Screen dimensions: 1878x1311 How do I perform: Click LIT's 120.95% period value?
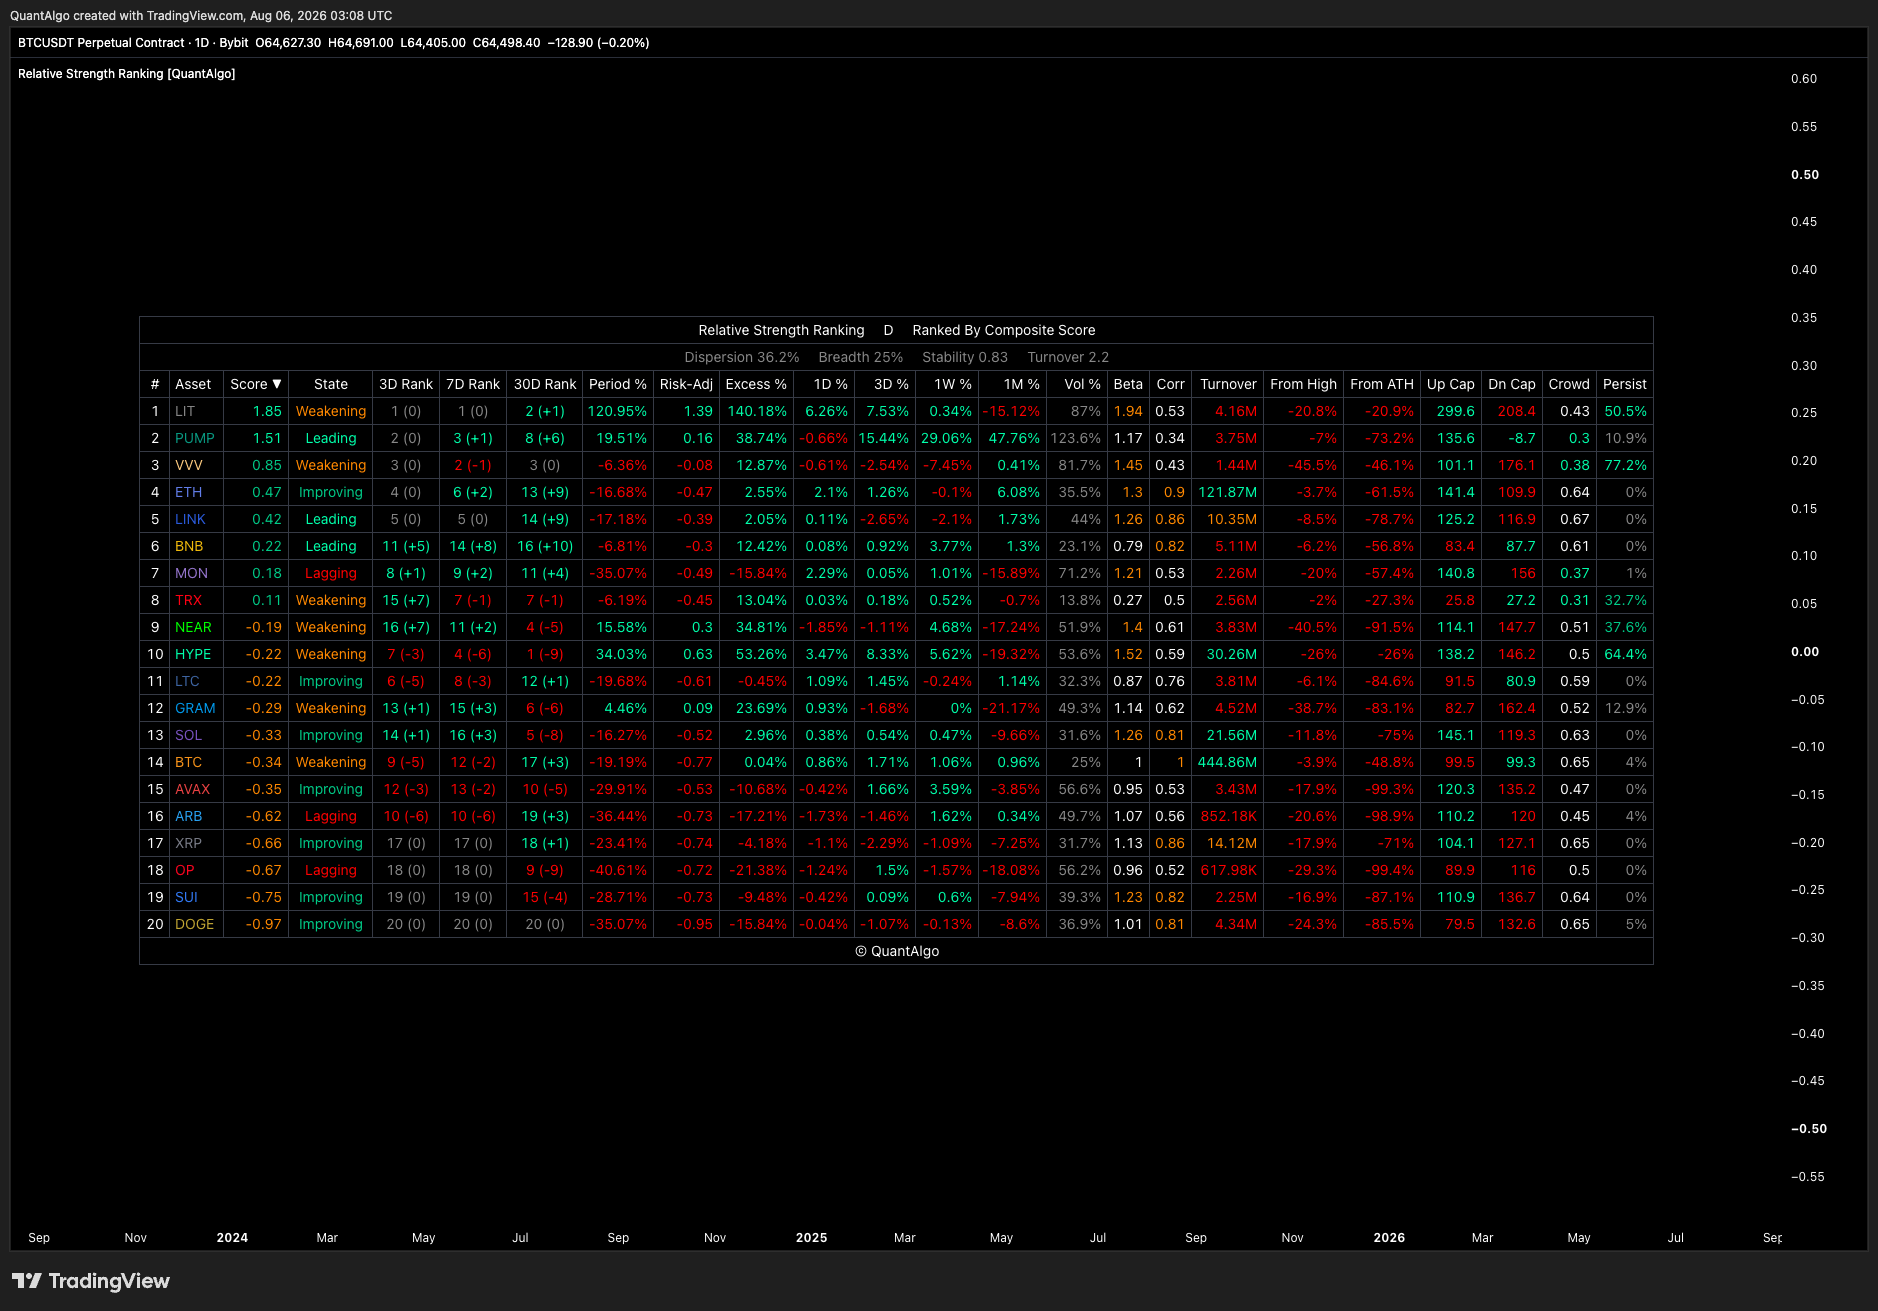click(x=617, y=411)
